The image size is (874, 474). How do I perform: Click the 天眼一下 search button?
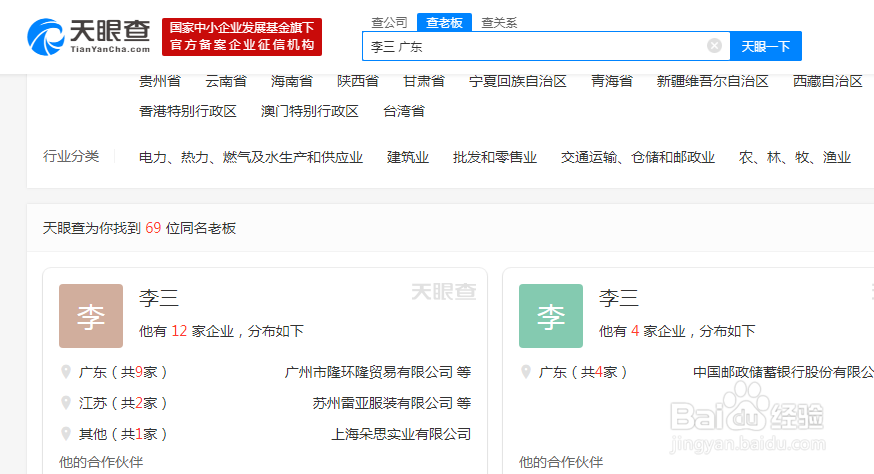click(x=766, y=46)
